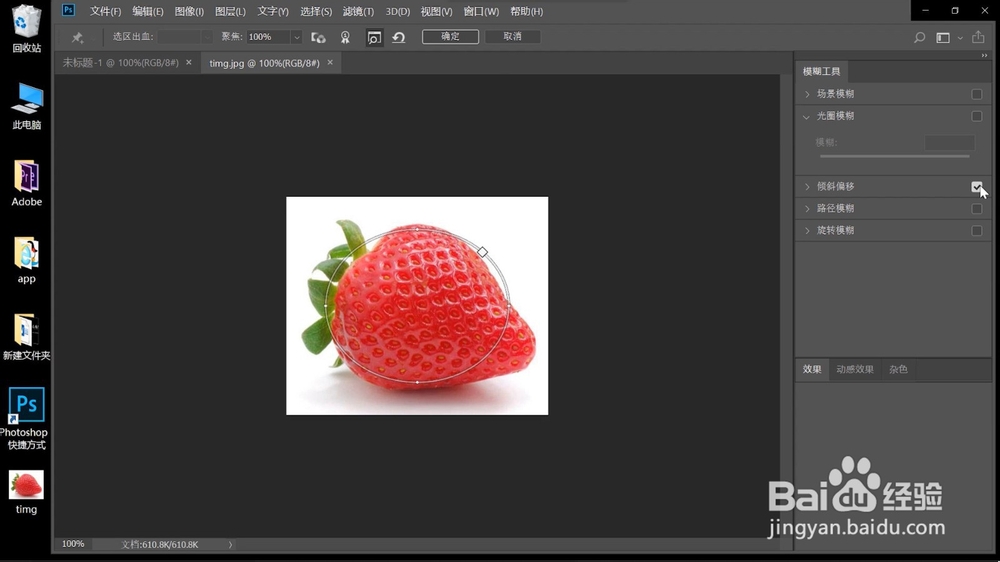The width and height of the screenshot is (1000, 562).
Task: Click the 模糊 value input field
Action: [950, 142]
